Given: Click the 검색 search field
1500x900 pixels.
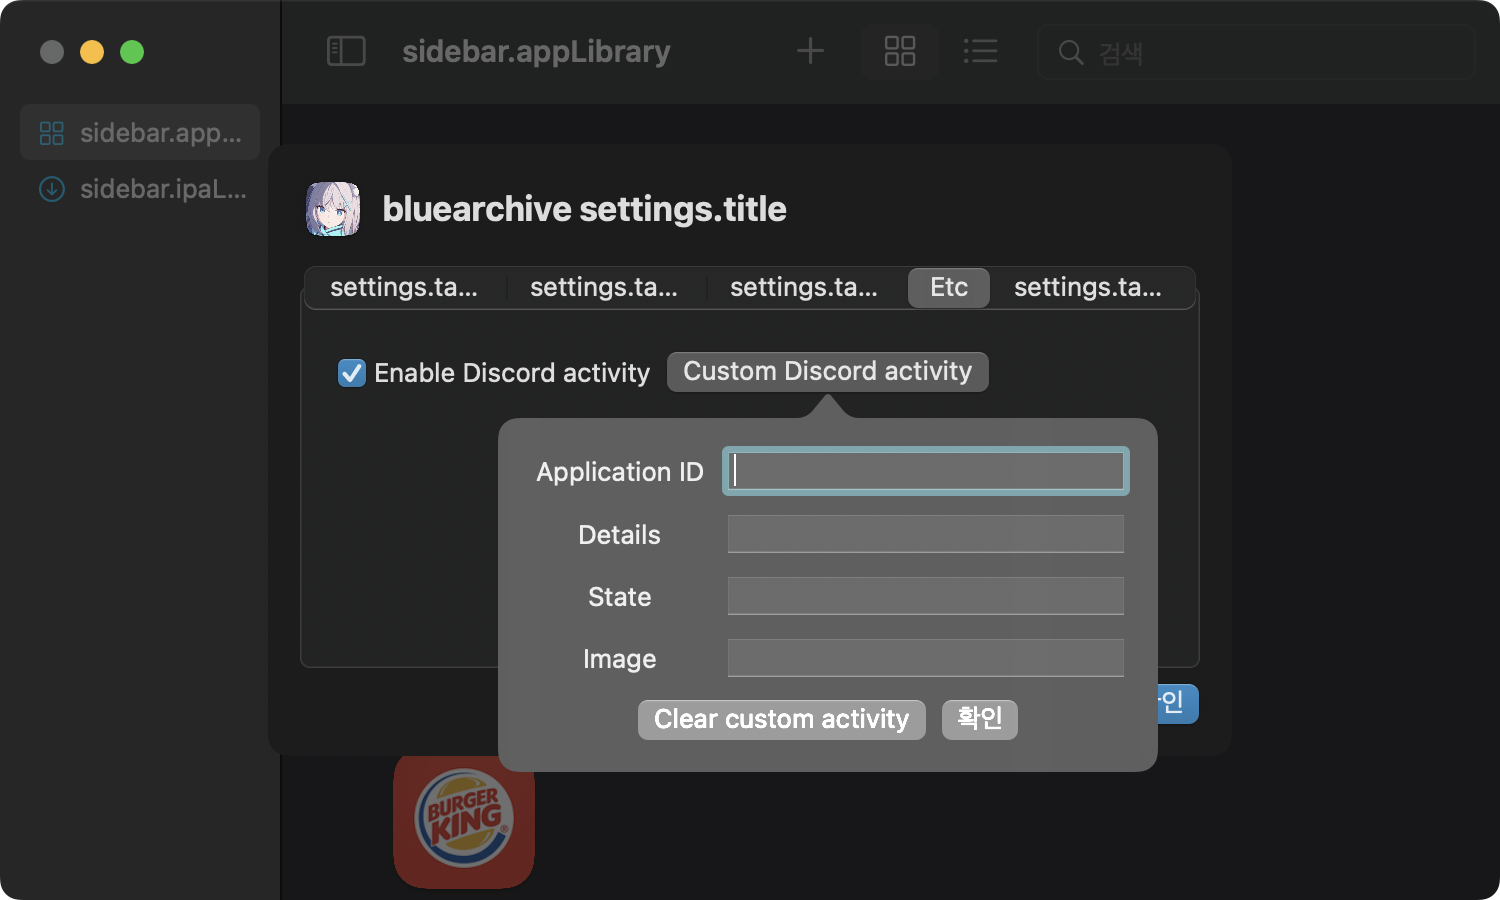Looking at the screenshot, I should [x=1256, y=52].
